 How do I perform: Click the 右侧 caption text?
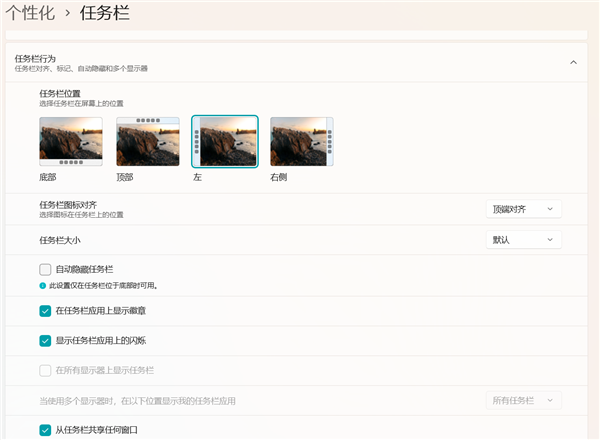[x=279, y=177]
